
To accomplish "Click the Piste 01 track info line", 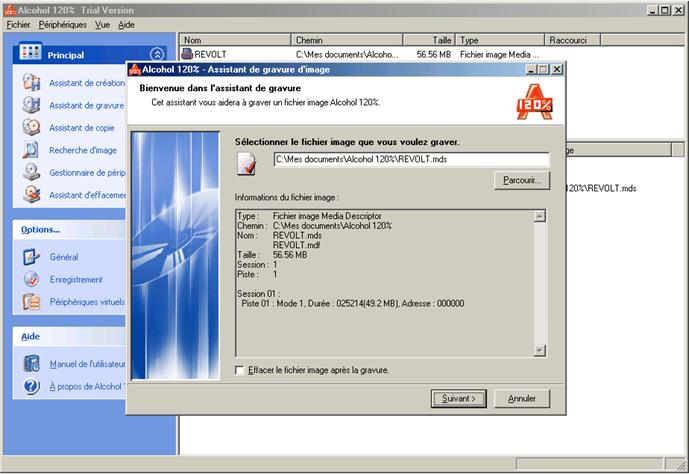I will pyautogui.click(x=353, y=304).
